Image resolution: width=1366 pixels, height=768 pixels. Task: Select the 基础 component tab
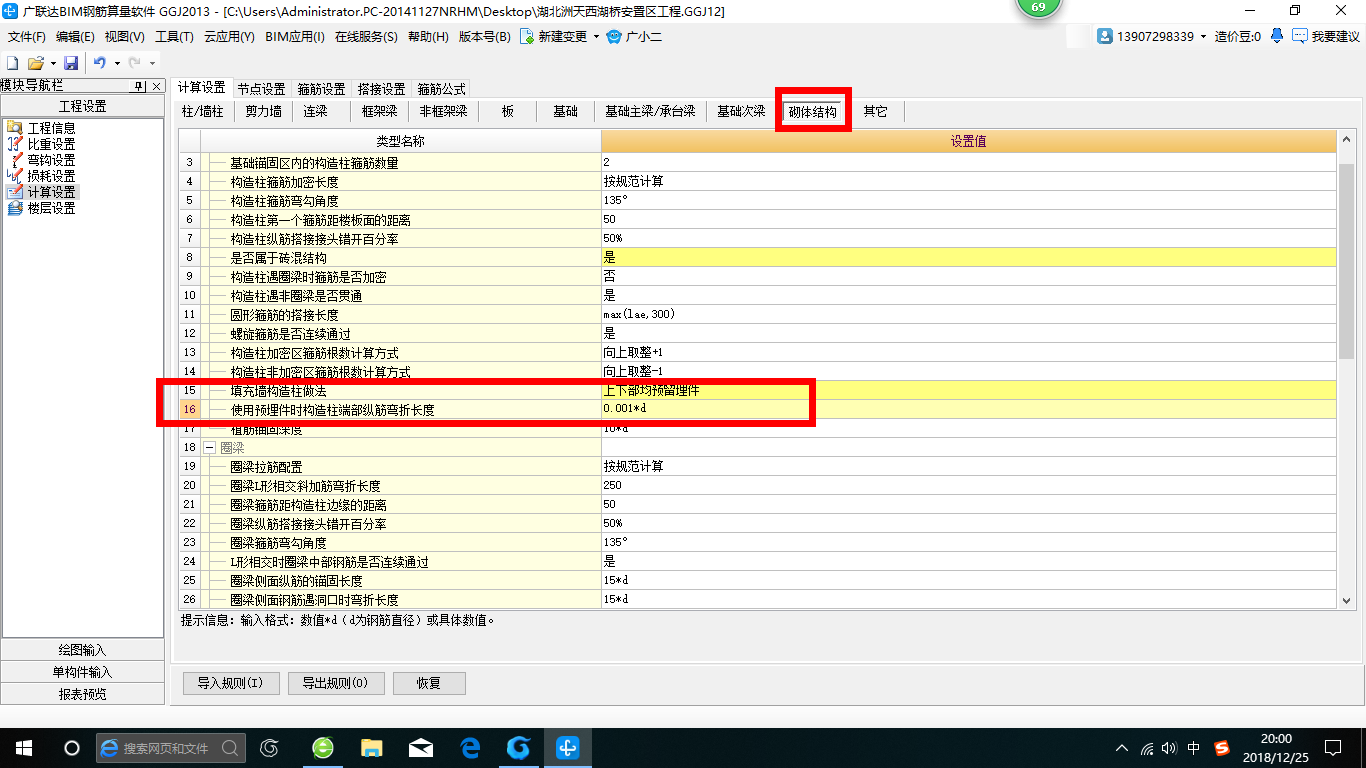click(565, 111)
